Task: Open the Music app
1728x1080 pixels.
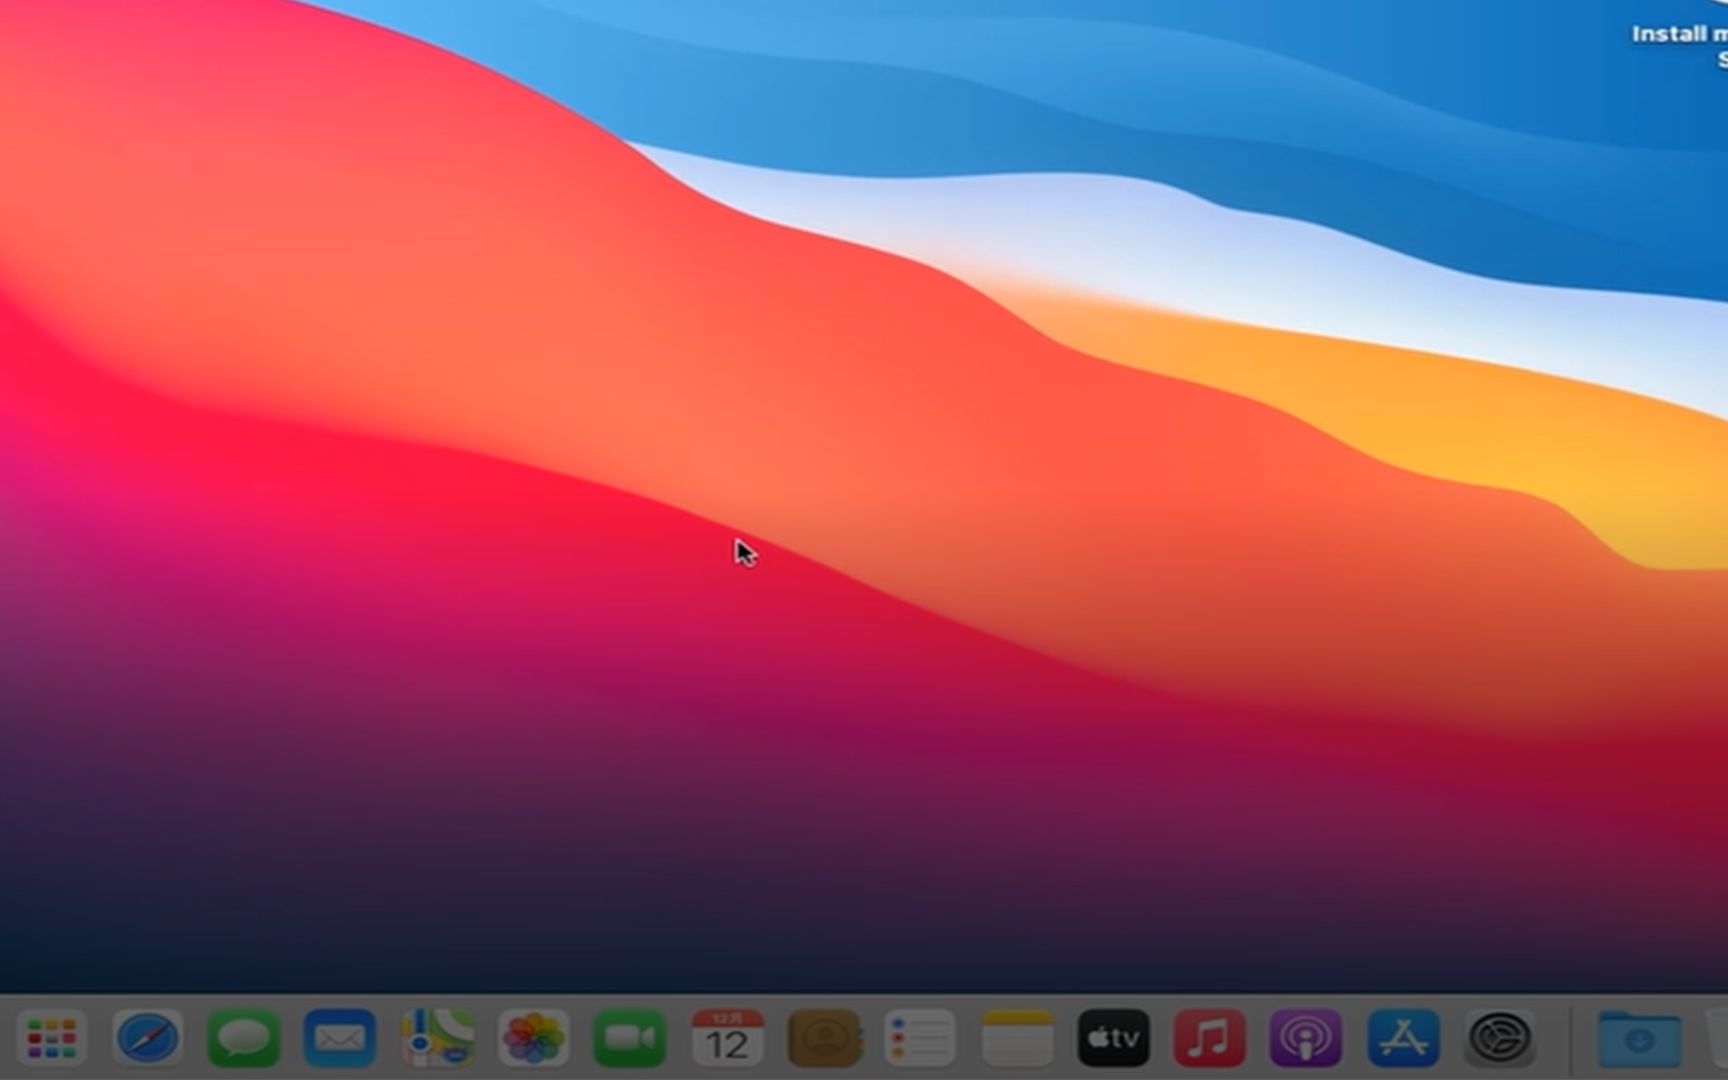Action: 1209,1038
